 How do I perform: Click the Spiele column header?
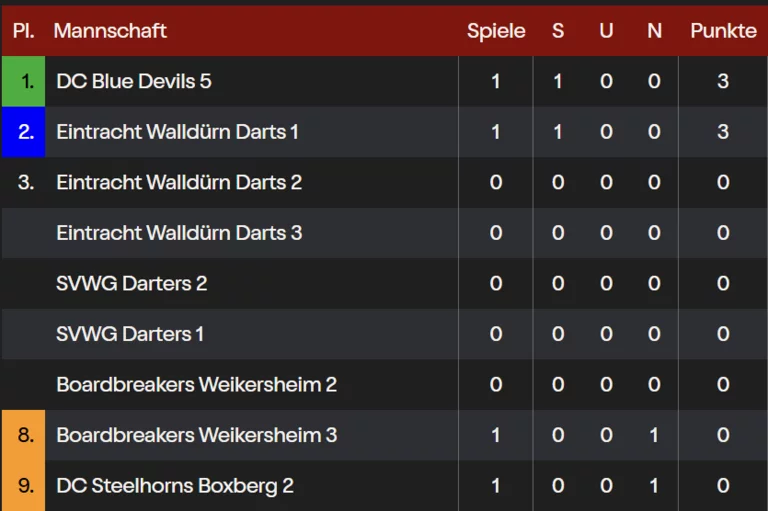496,31
